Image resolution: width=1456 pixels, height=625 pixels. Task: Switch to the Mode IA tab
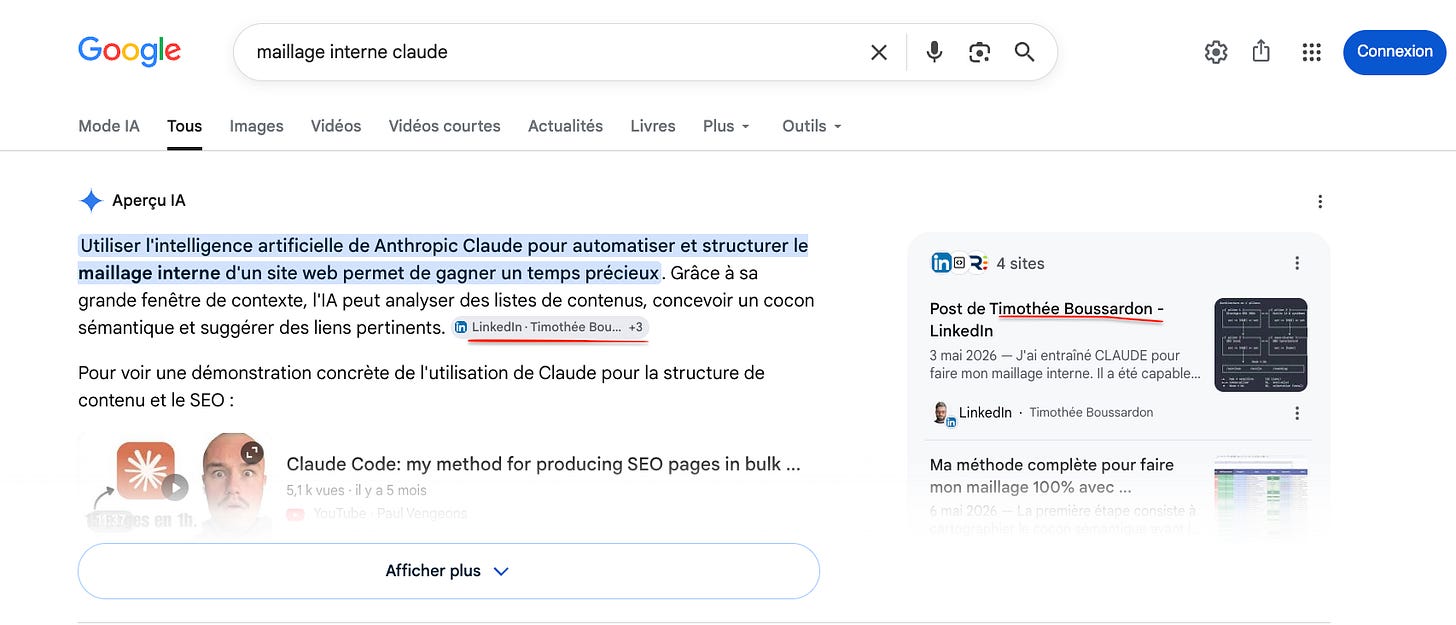pos(109,126)
